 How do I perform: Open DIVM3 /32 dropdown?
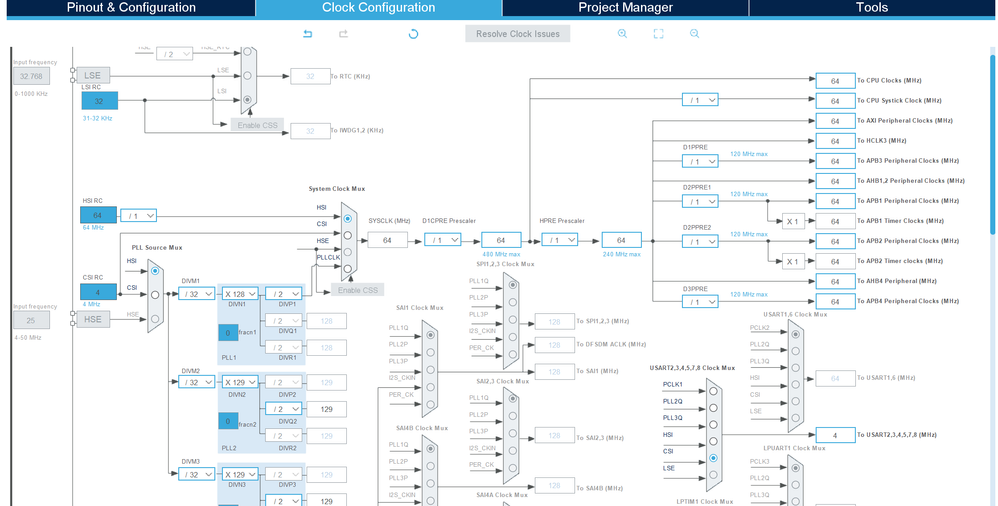point(196,475)
